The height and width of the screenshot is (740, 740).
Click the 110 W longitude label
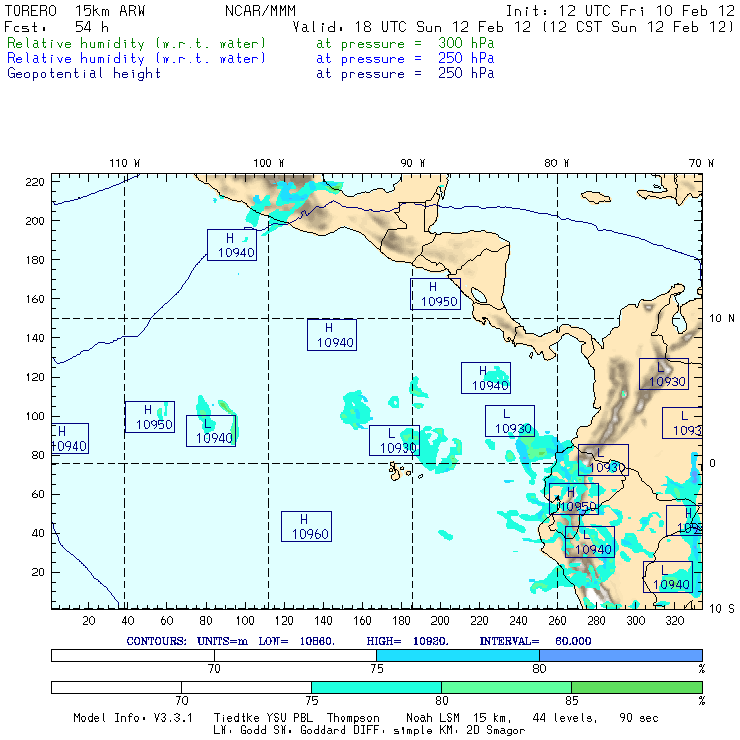(124, 163)
